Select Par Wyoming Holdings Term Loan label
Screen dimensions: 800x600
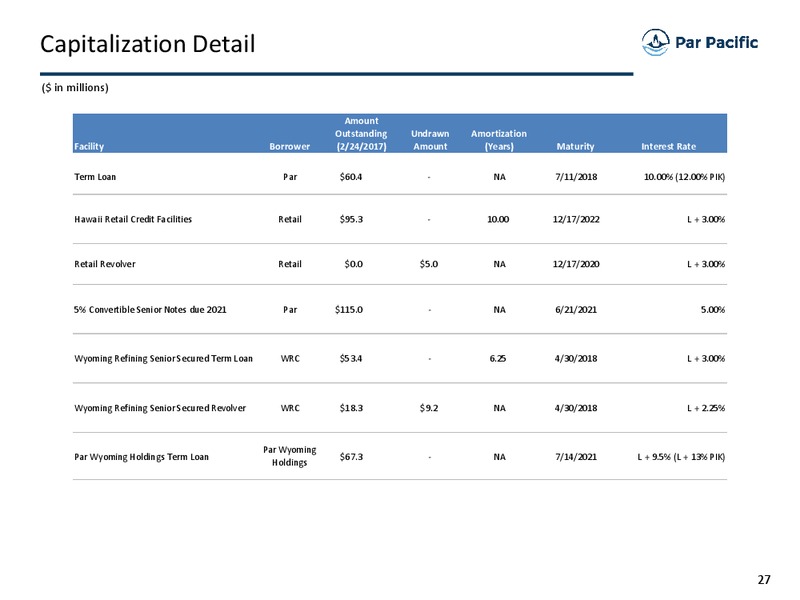pyautogui.click(x=141, y=457)
